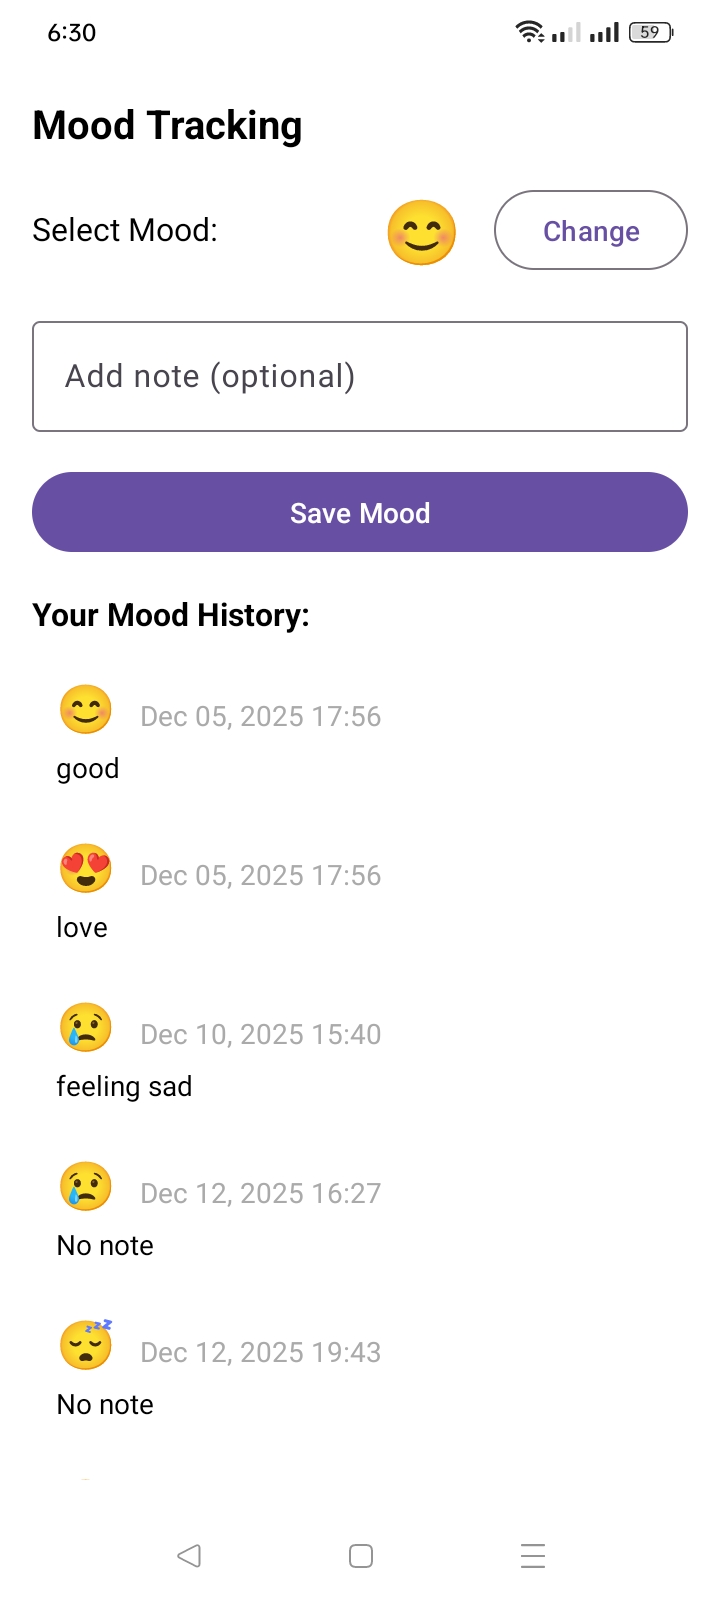Viewport: 720px width, 1600px height.
Task: Open recent apps with the menu icon
Action: (533, 1556)
